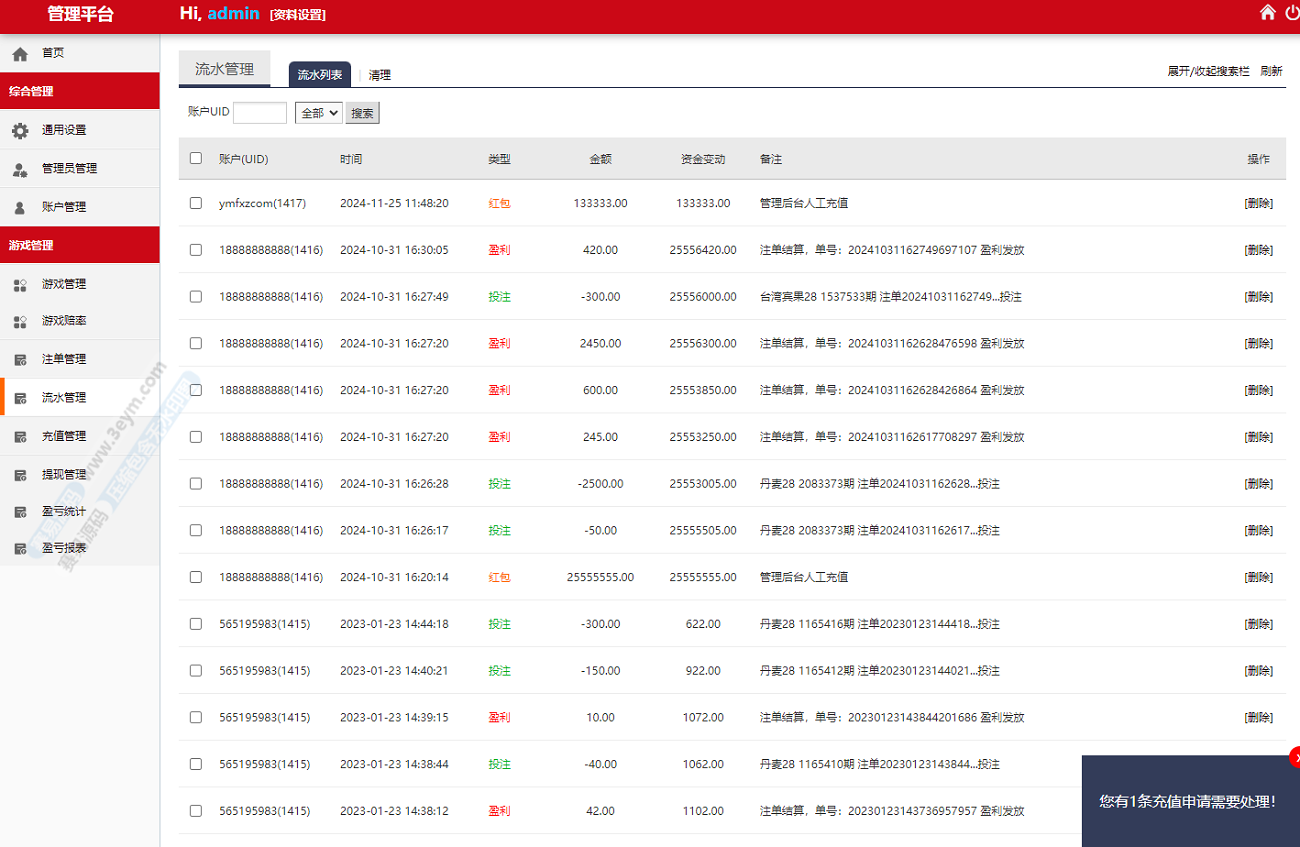Viewport: 1300px width, 847px height.
Task: Click the 账户UID input field
Action: tap(260, 113)
